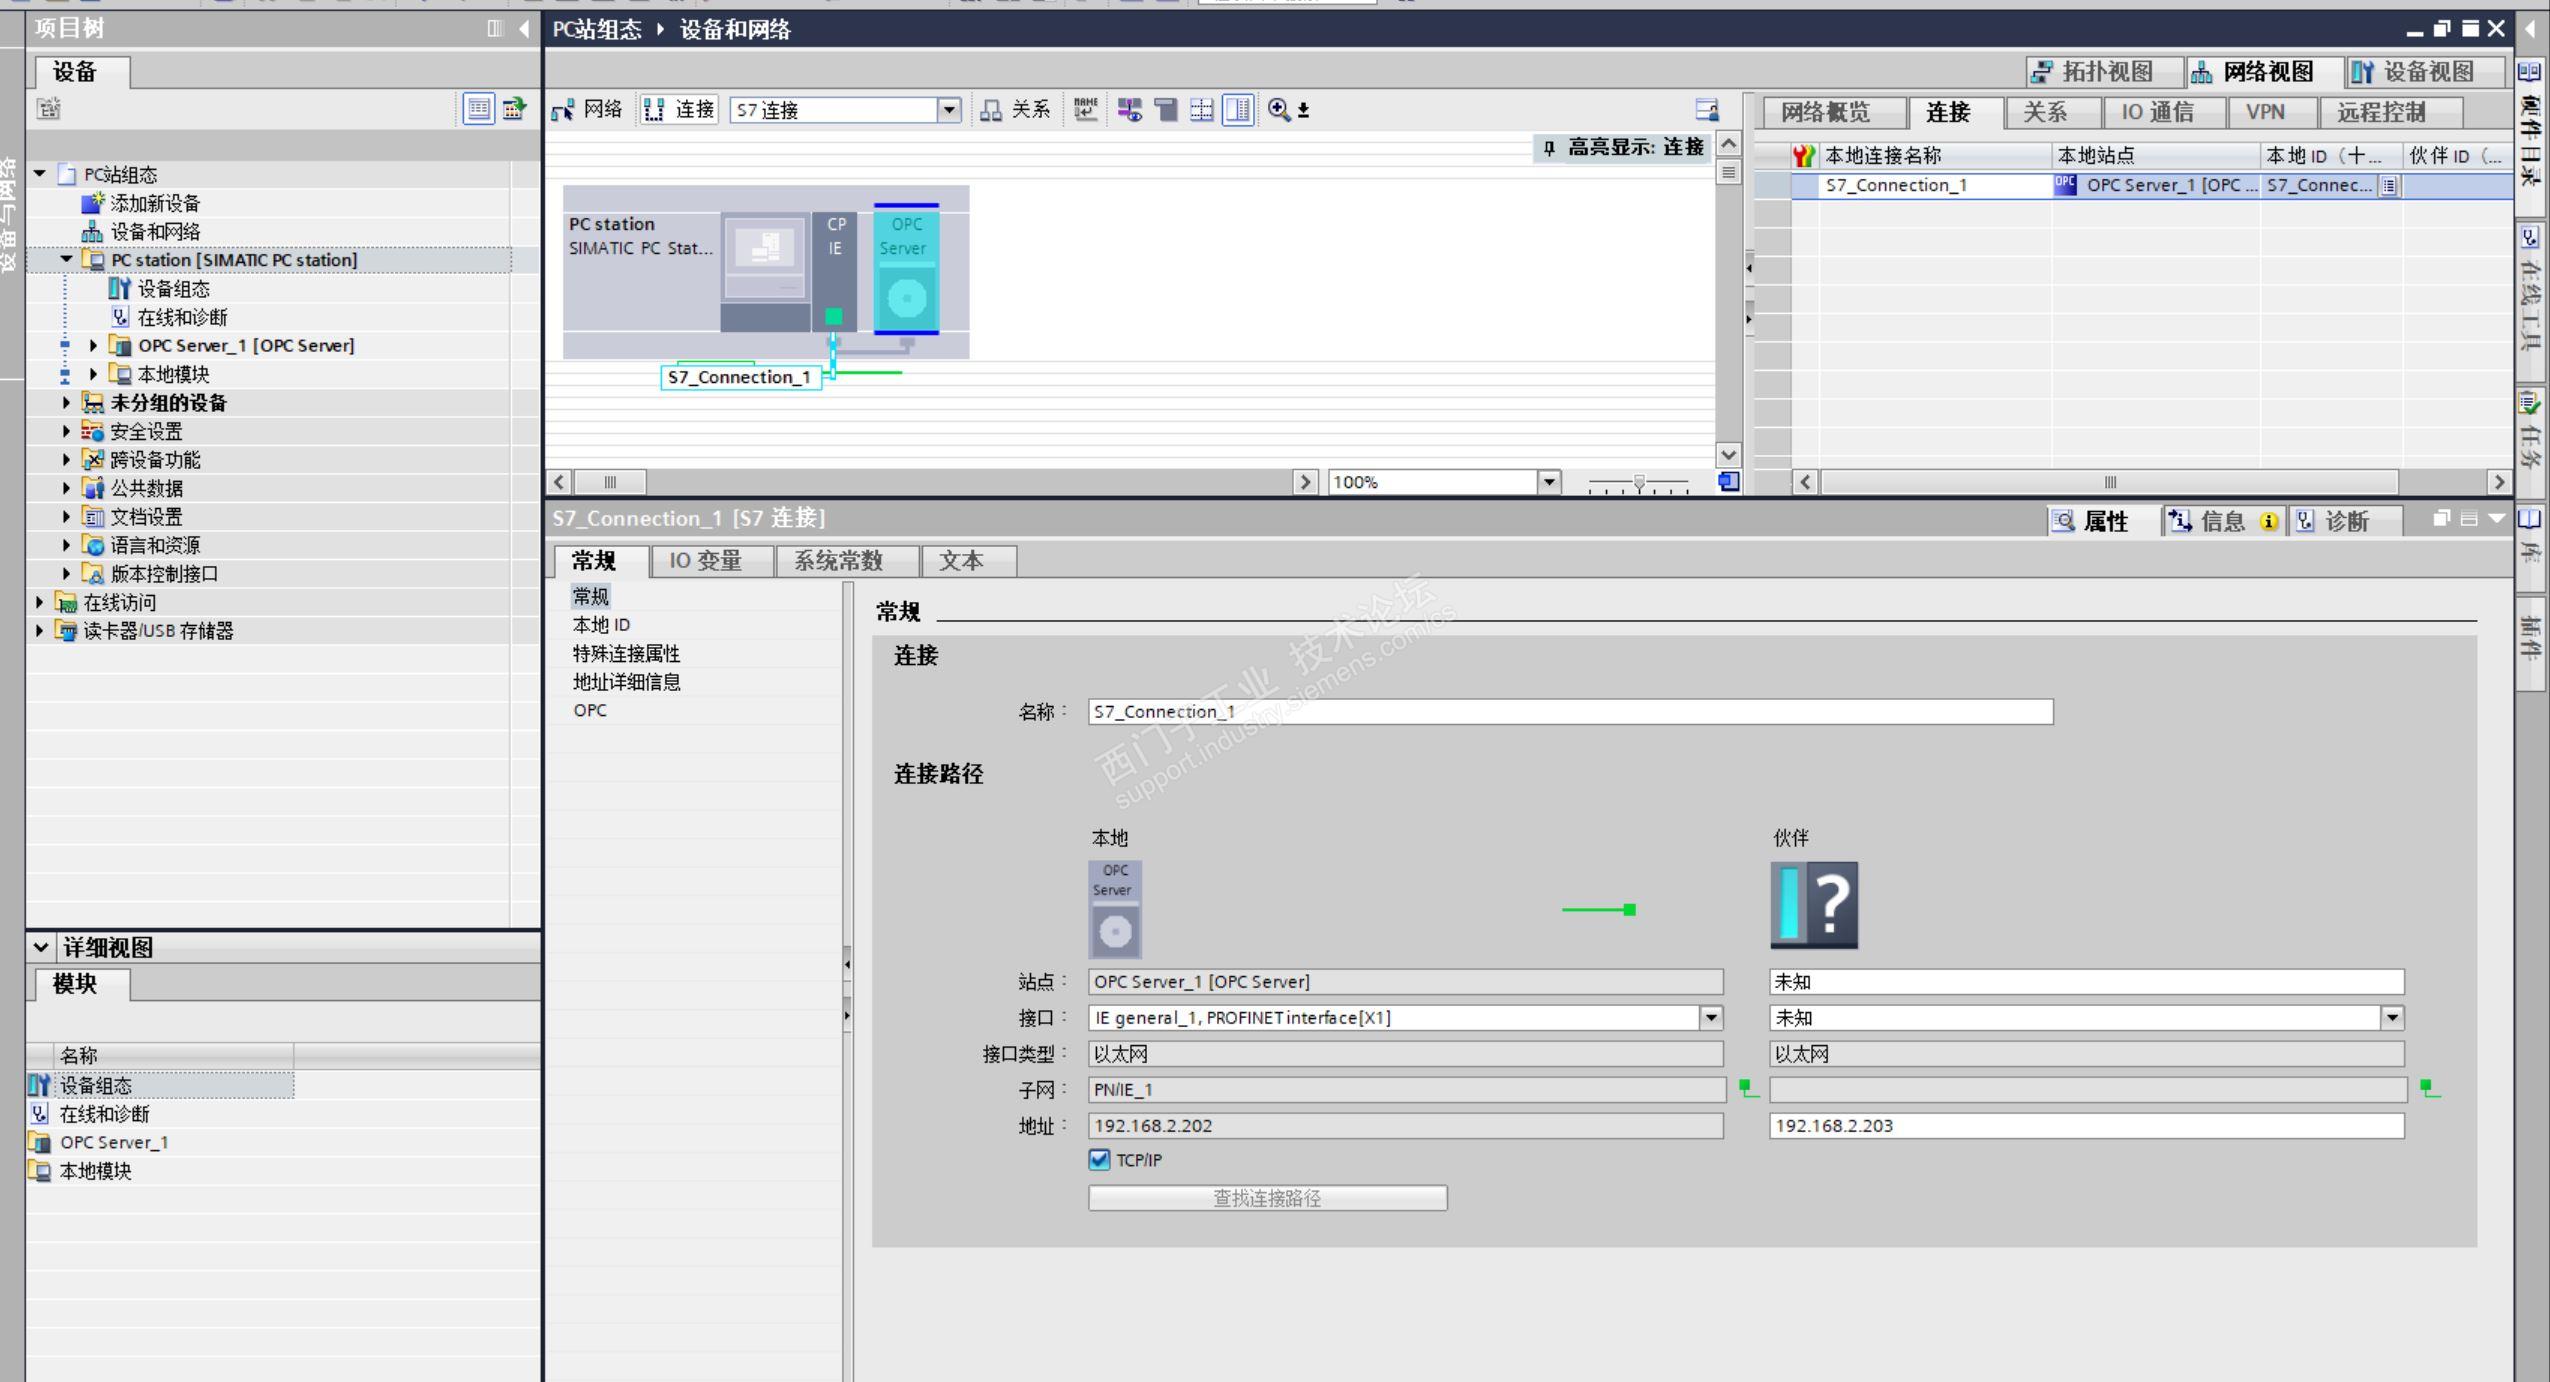Image resolution: width=2550 pixels, height=1382 pixels.
Task: Select 地址详细信息 in properties navigation
Action: coord(626,682)
